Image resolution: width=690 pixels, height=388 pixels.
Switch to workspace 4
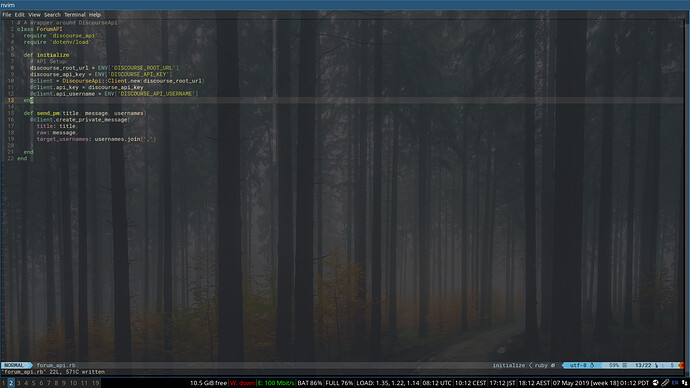[26, 383]
